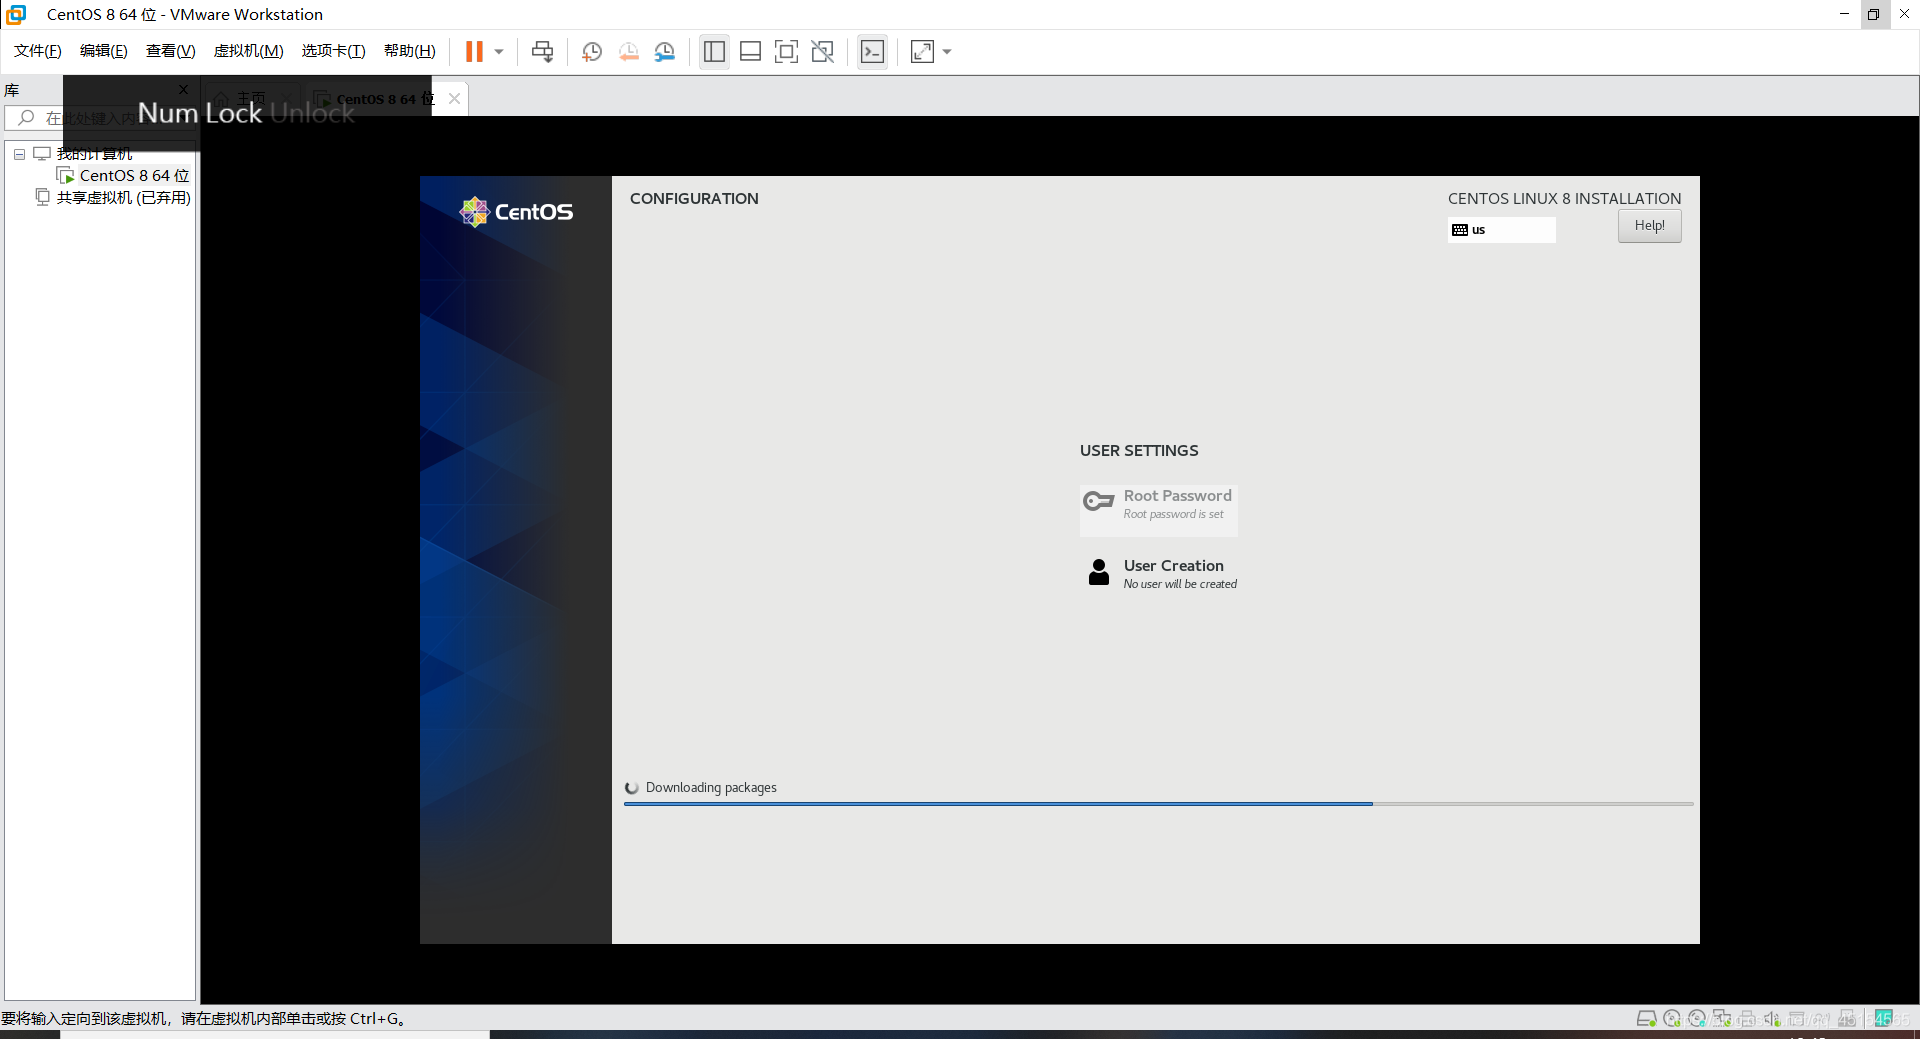Open the 虚拟机(M) menu
This screenshot has height=1039, width=1920.
(x=248, y=51)
